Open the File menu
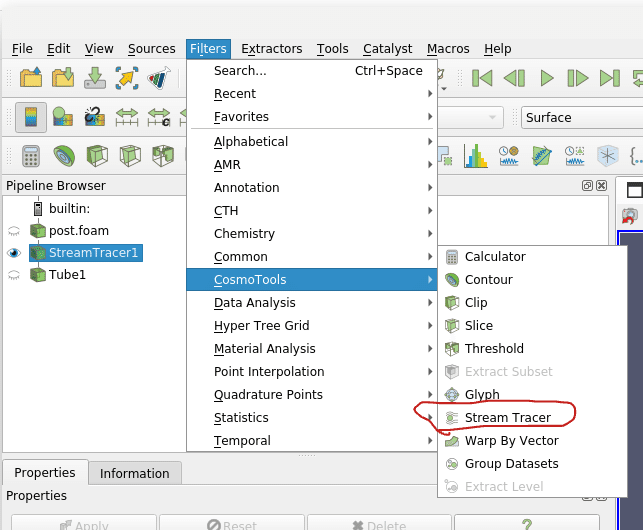Screen dimensions: 643x530 tap(22, 49)
